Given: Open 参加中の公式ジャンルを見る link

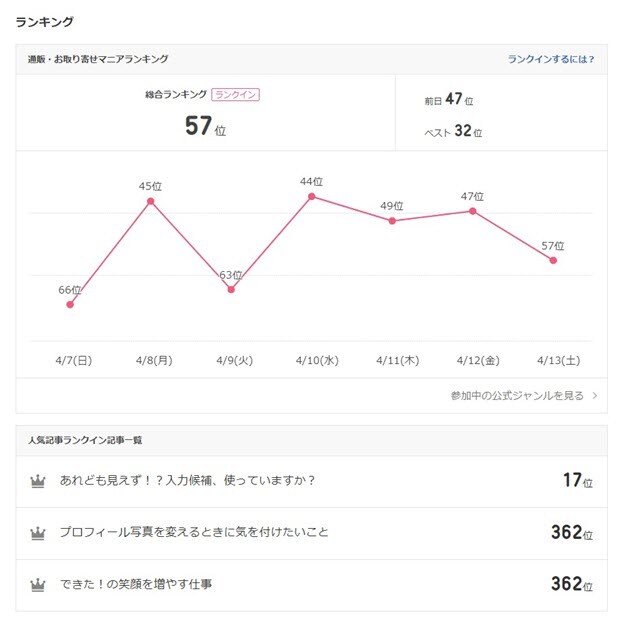Looking at the screenshot, I should (x=516, y=396).
